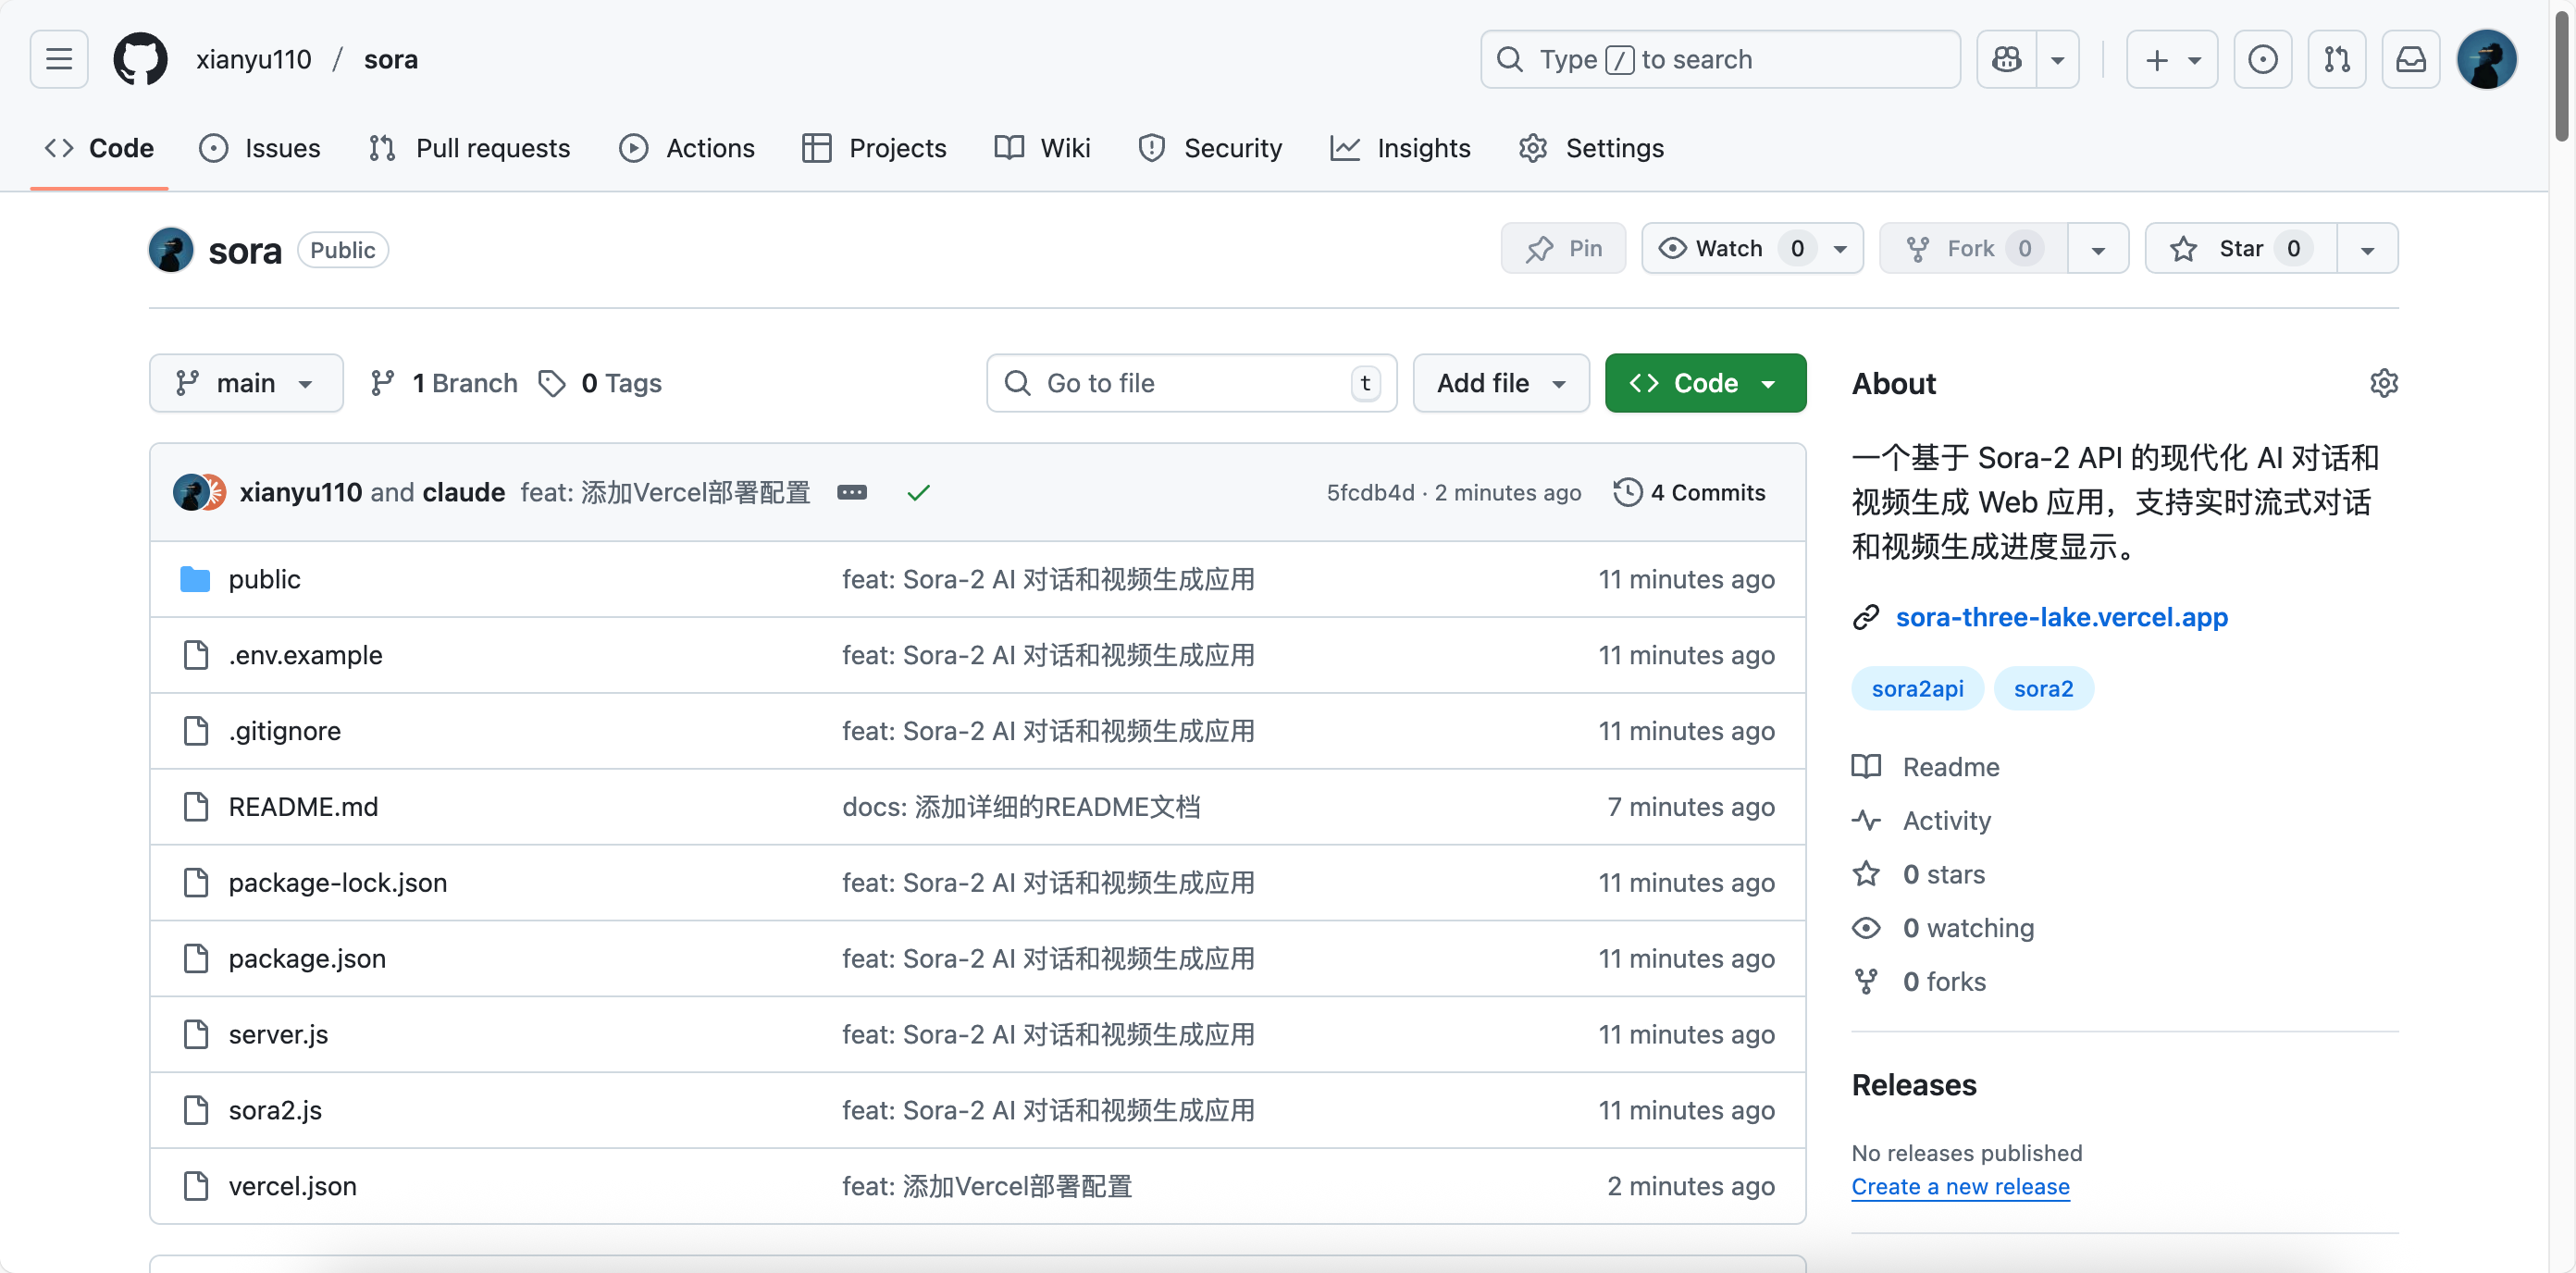Open the main branch dropdown

pos(246,383)
